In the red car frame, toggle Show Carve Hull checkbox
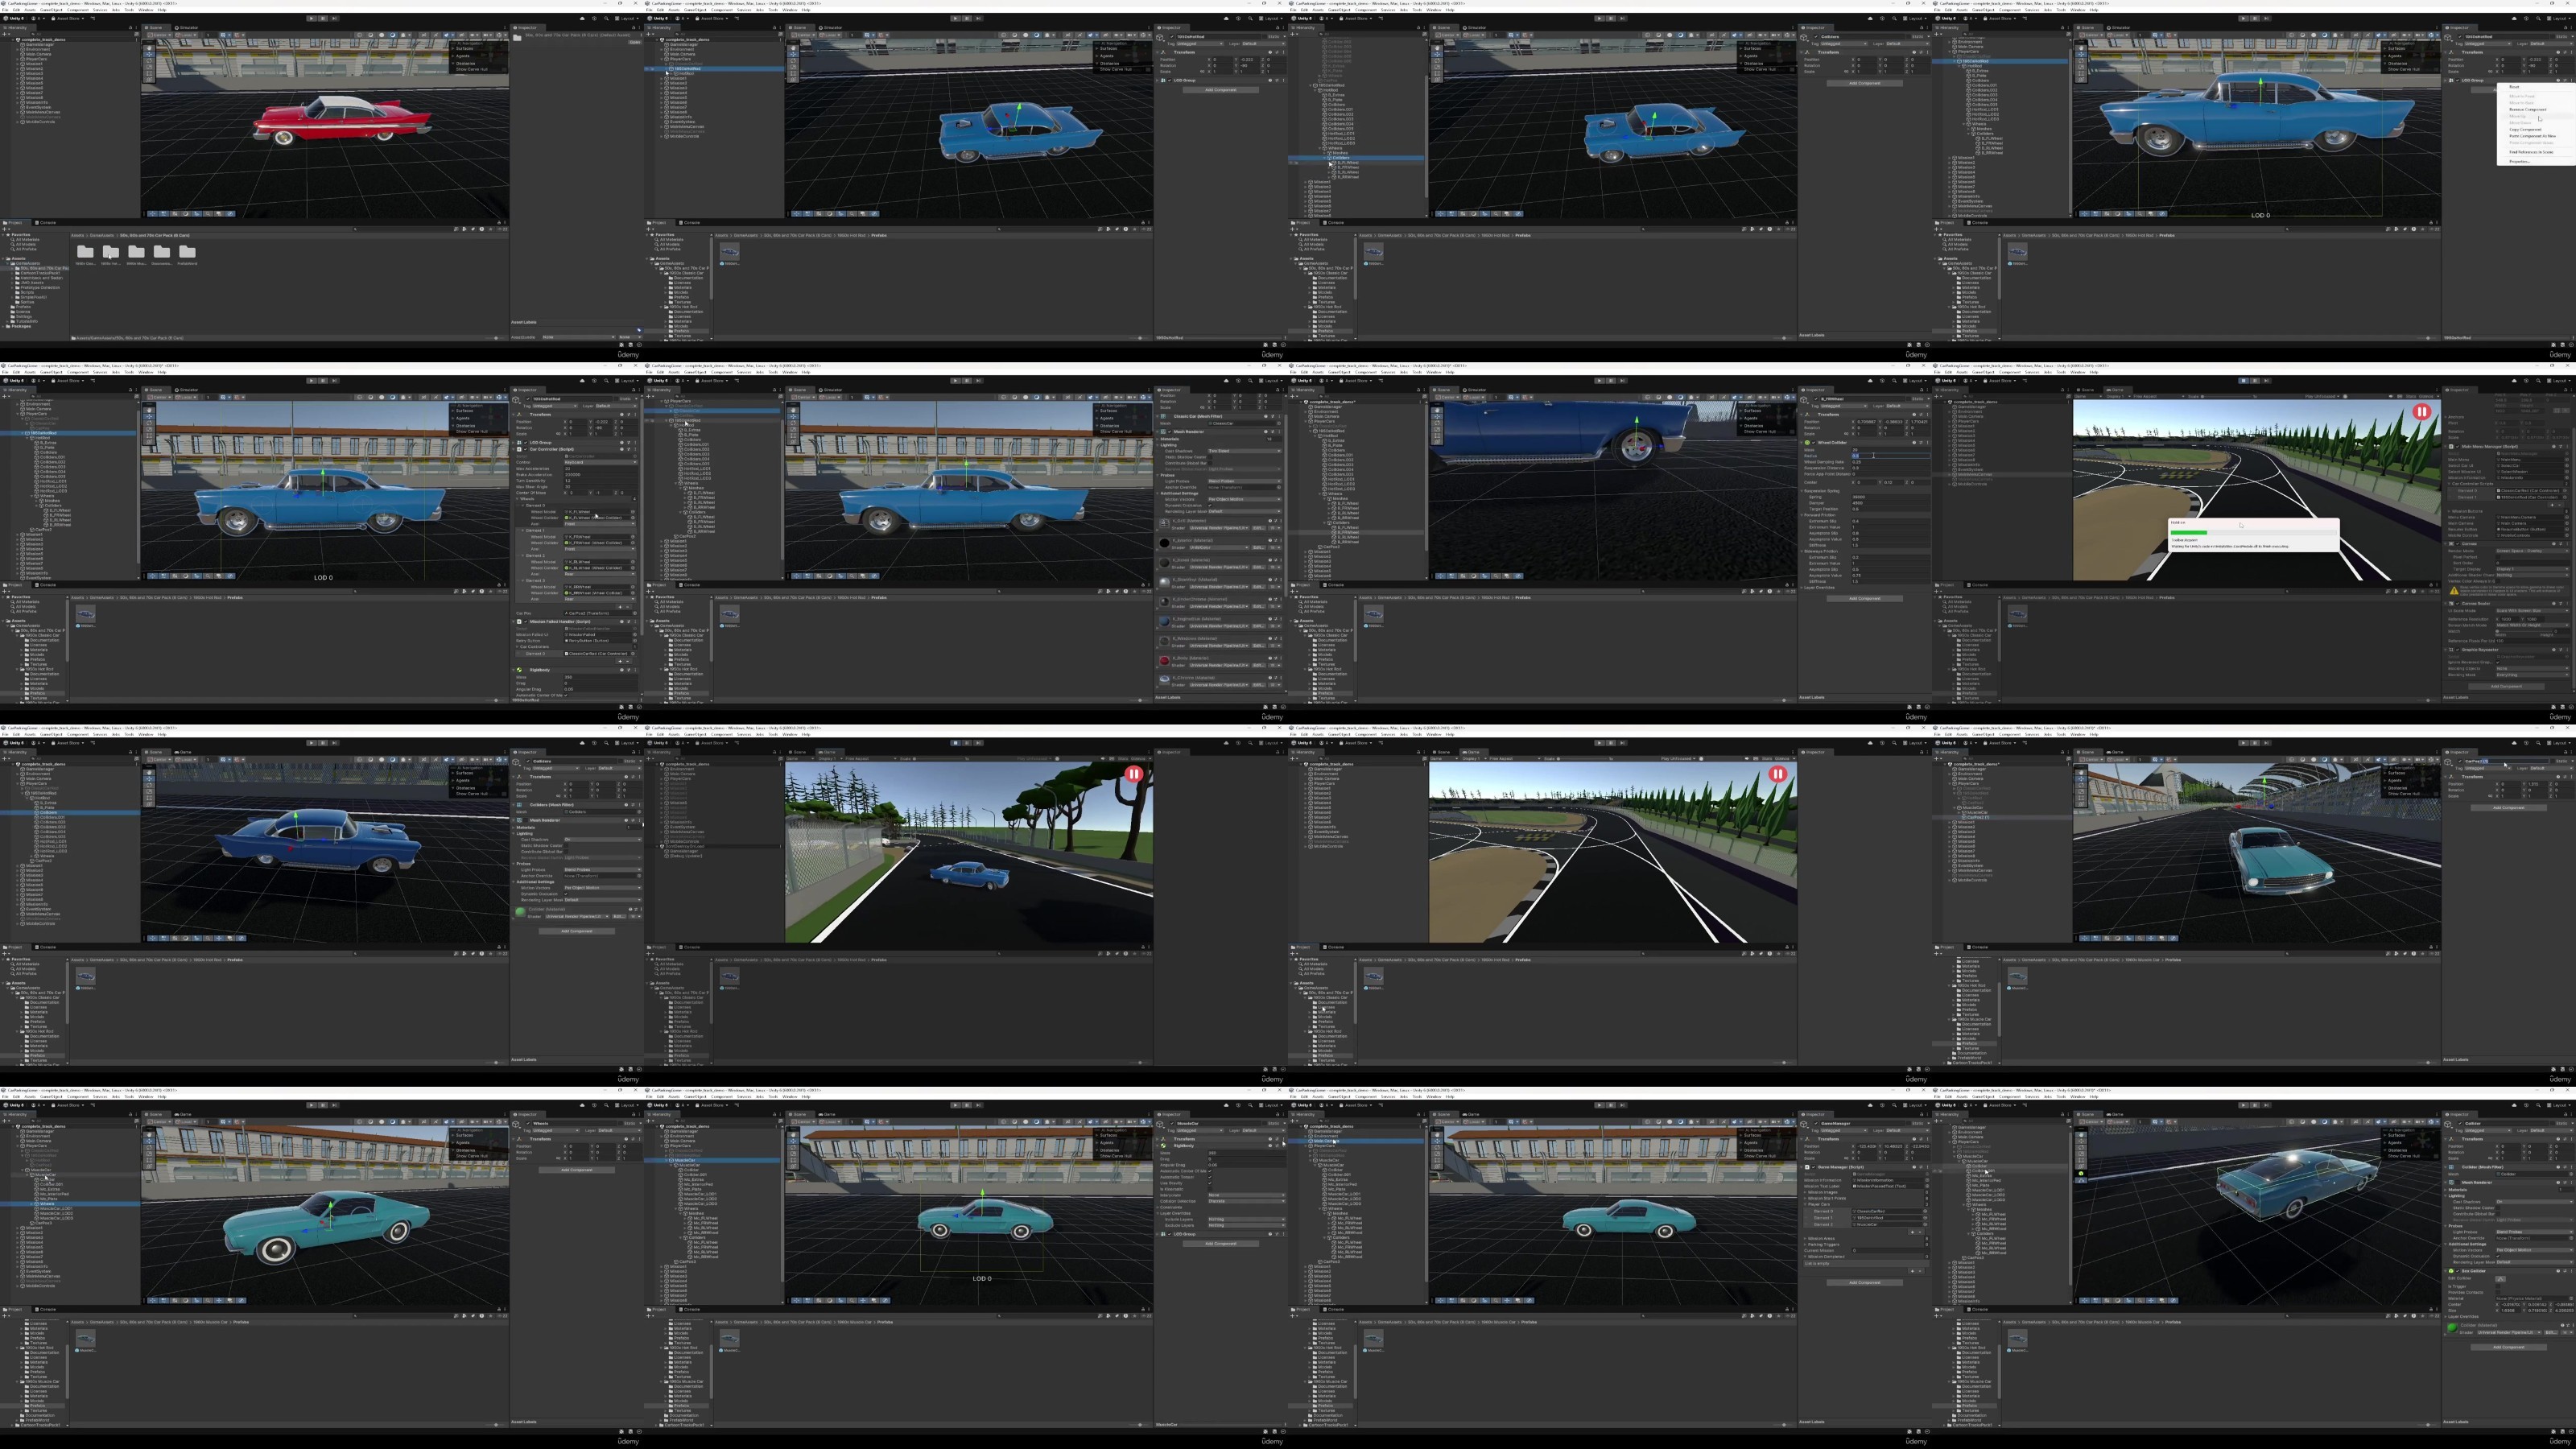This screenshot has height=1449, width=2576. click(x=505, y=69)
